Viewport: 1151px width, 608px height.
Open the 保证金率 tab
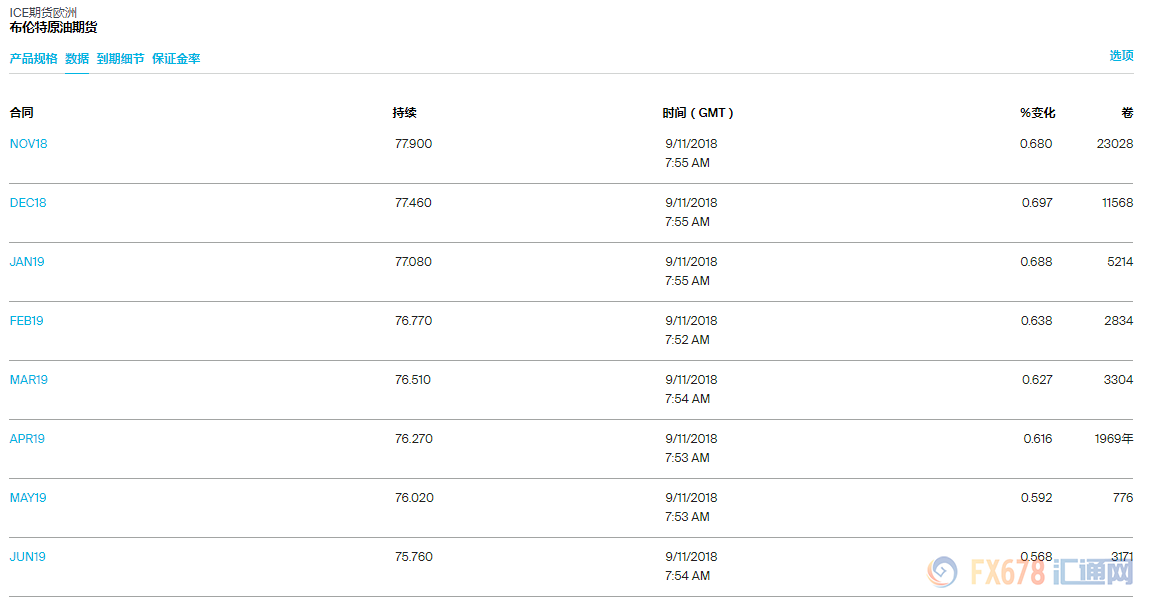[176, 59]
